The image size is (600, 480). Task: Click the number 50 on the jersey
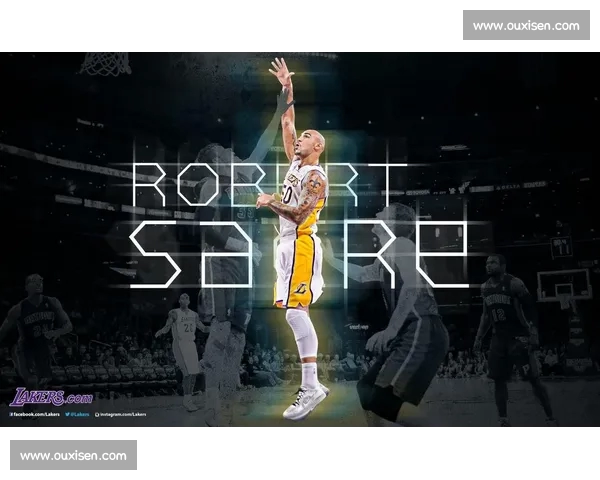click(x=288, y=194)
